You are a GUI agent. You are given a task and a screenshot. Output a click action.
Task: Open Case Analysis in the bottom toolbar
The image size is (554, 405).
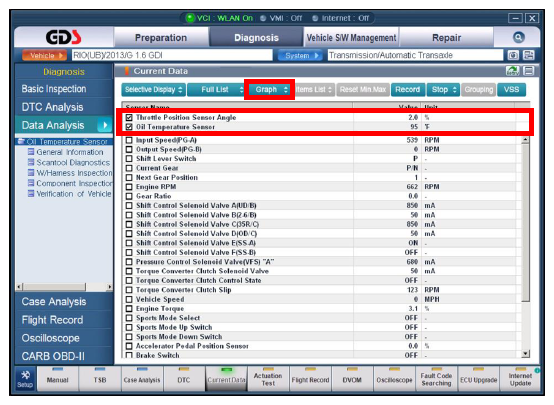tap(142, 379)
